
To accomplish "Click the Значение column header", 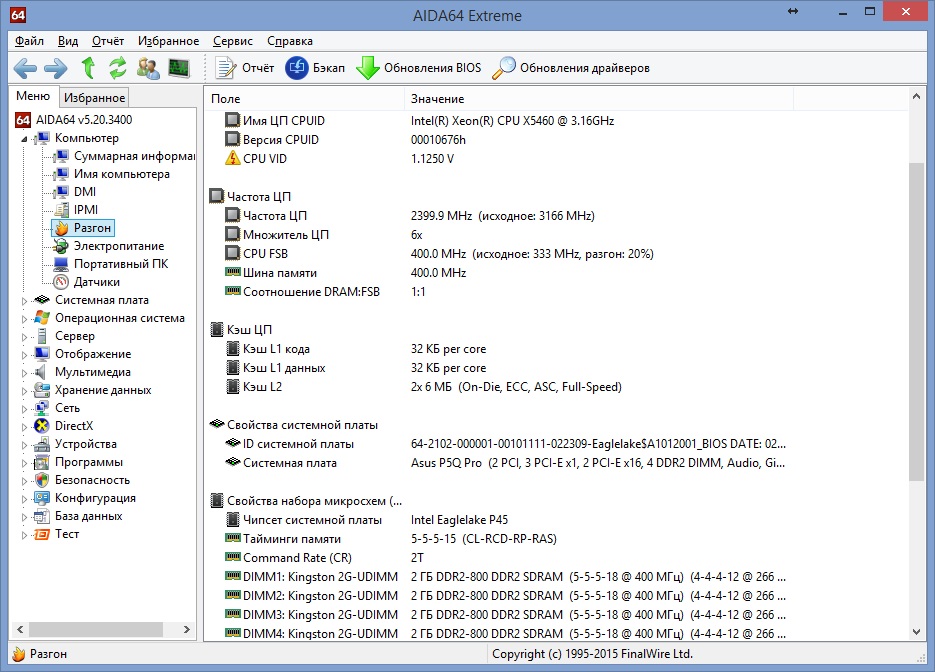I will click(599, 99).
